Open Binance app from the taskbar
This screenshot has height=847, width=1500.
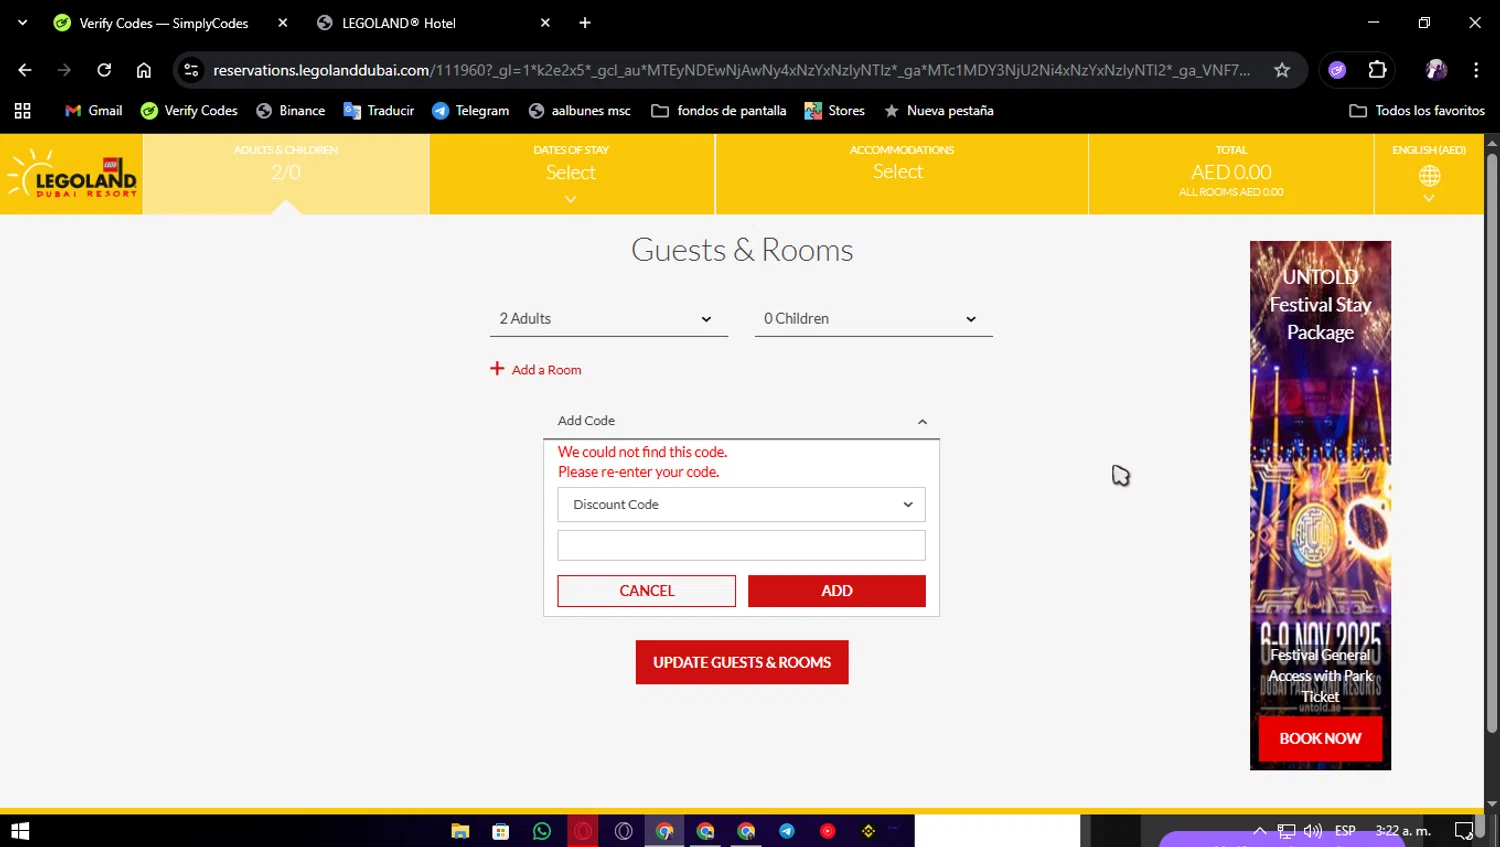point(868,831)
